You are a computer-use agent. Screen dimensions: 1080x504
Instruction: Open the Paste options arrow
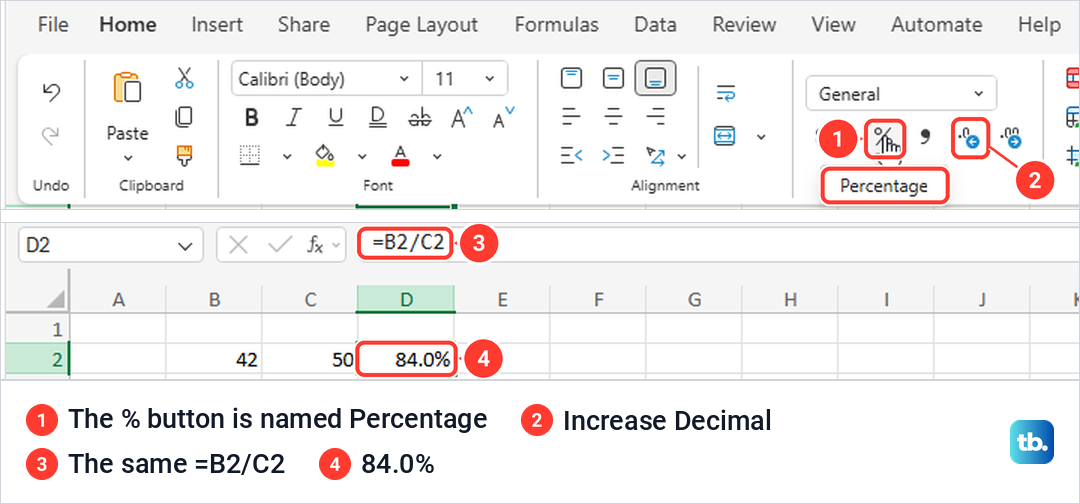coord(127,158)
